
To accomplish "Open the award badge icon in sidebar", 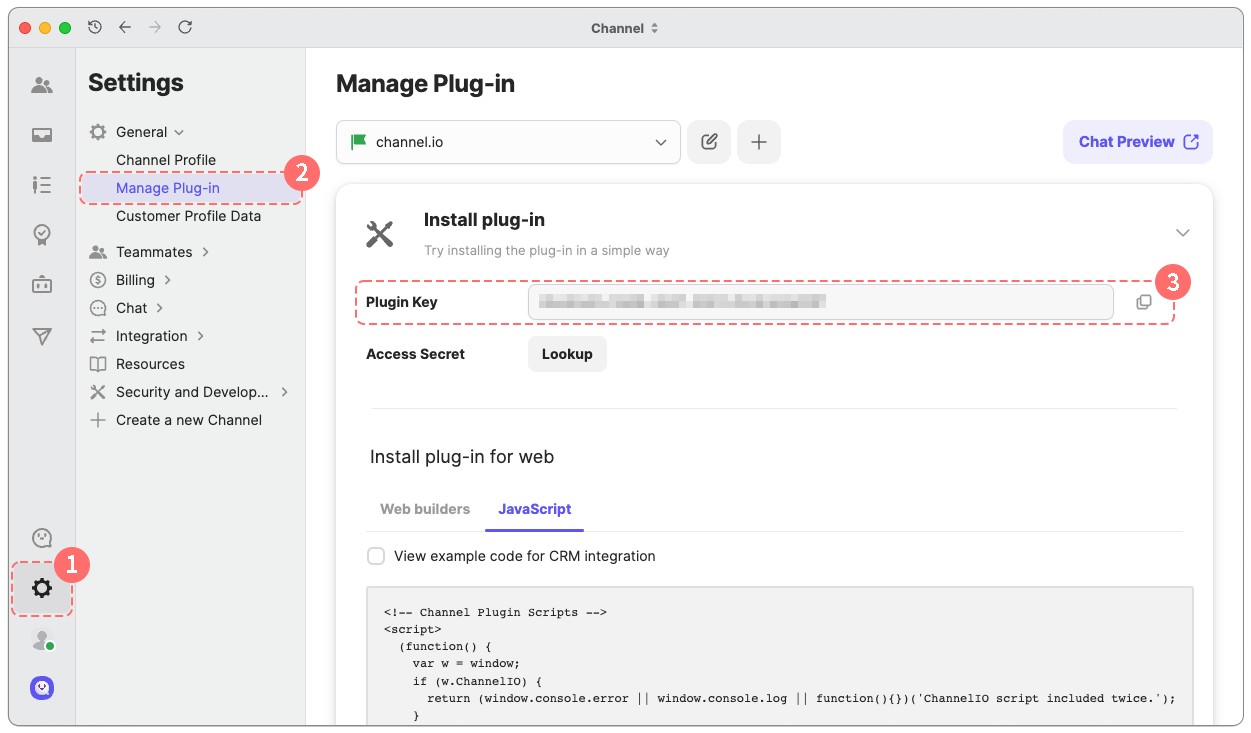I will click(42, 235).
